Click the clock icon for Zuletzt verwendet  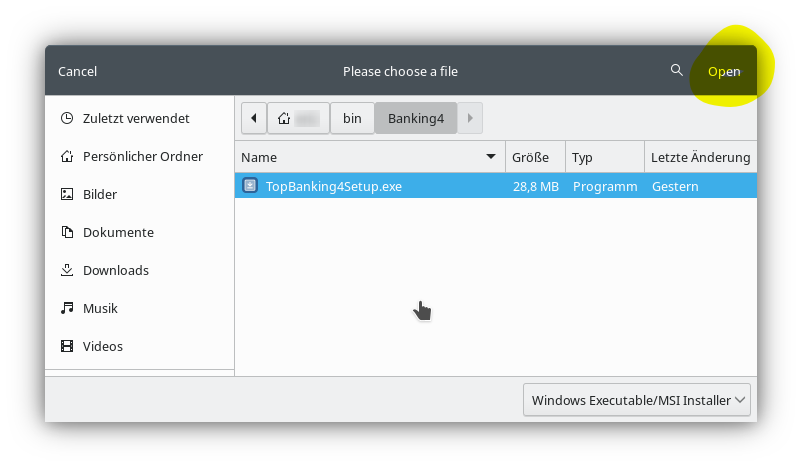click(67, 119)
